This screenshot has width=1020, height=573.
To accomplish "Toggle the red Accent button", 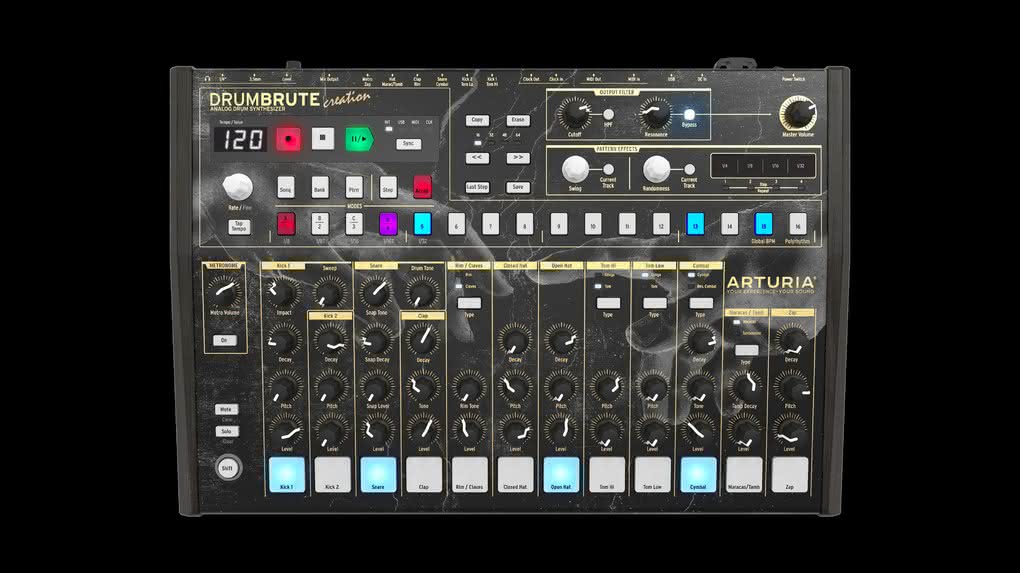I will [x=422, y=188].
